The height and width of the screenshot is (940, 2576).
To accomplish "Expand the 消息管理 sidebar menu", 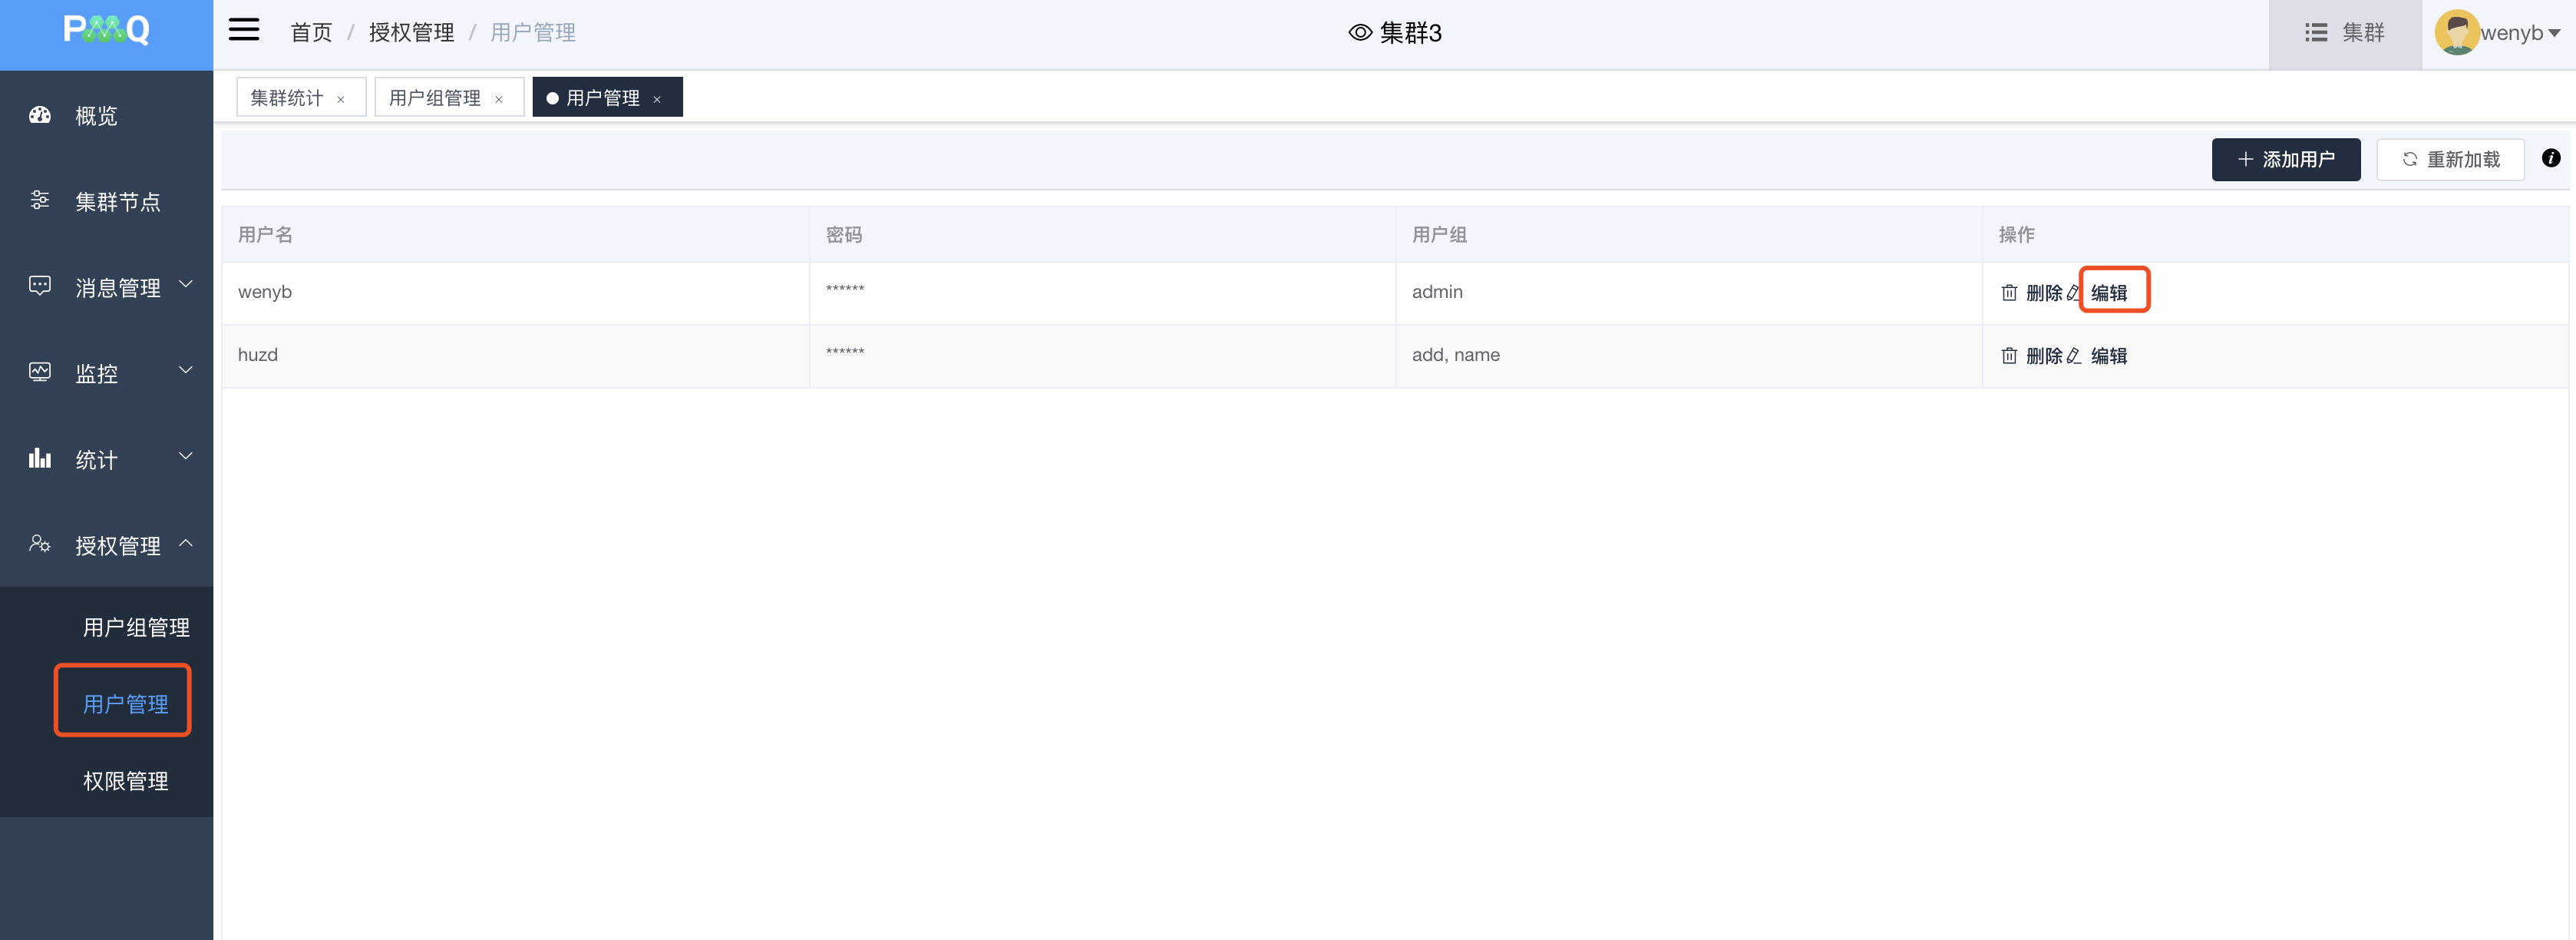I will [117, 288].
